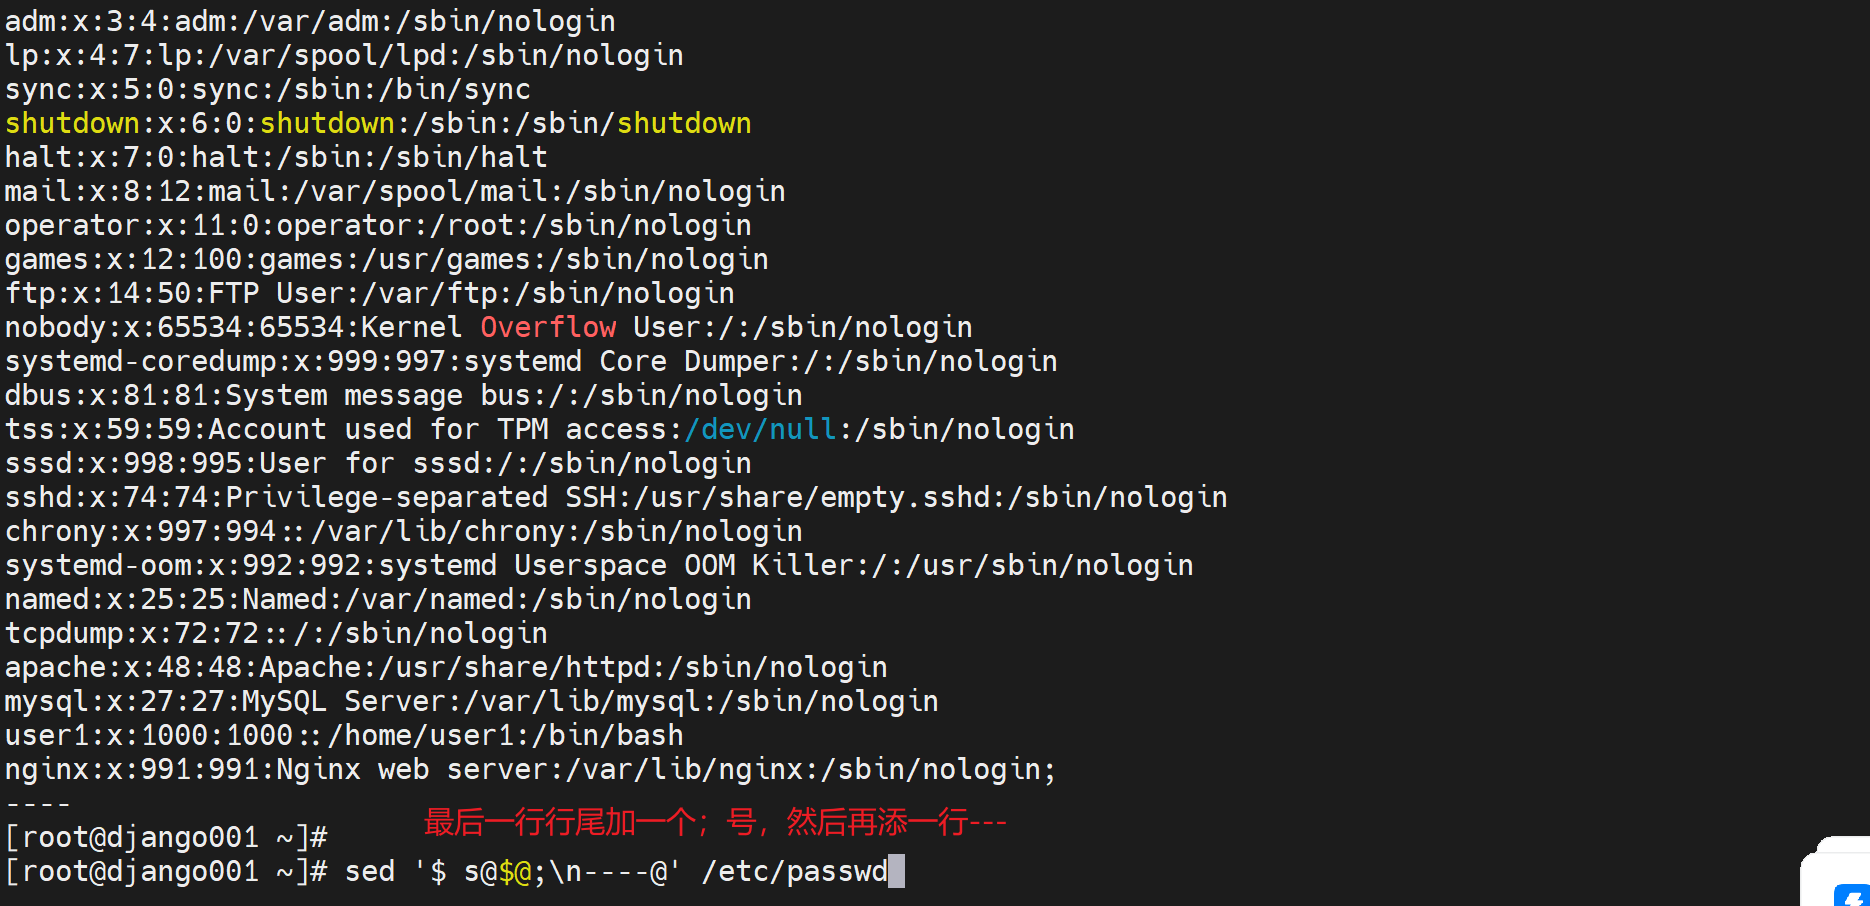Click the mysql MySQL Server line
Image resolution: width=1870 pixels, height=906 pixels.
coord(471,701)
